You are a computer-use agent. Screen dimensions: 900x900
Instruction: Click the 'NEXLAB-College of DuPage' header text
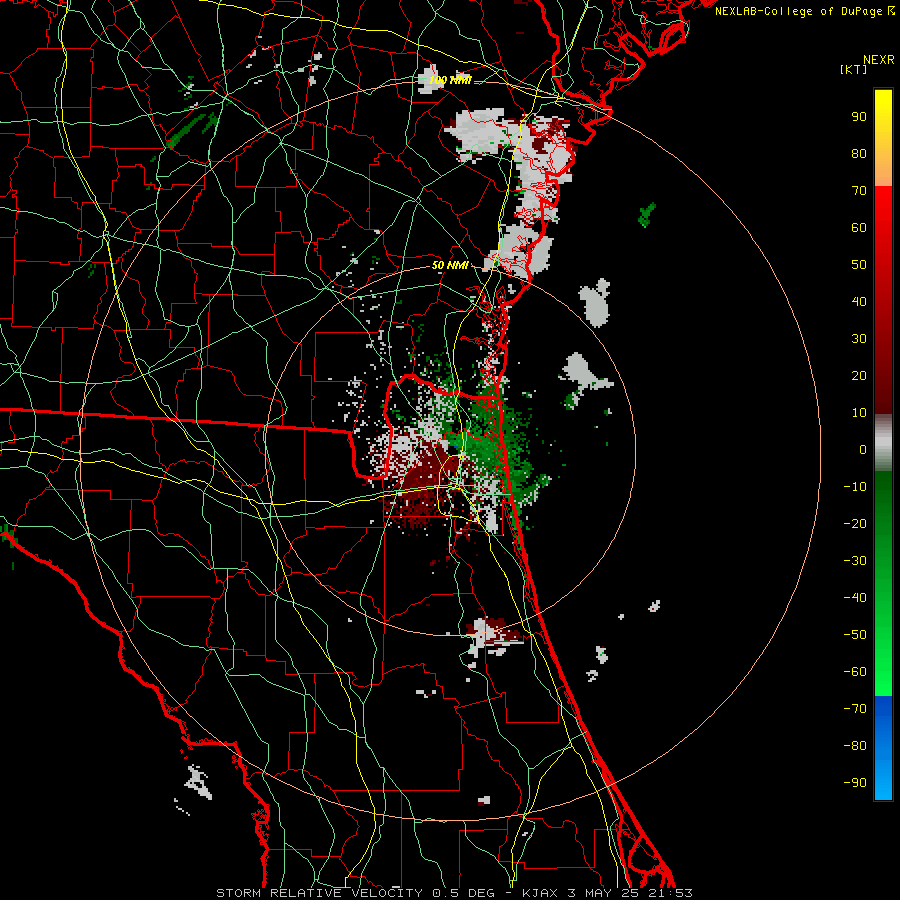pyautogui.click(x=798, y=11)
